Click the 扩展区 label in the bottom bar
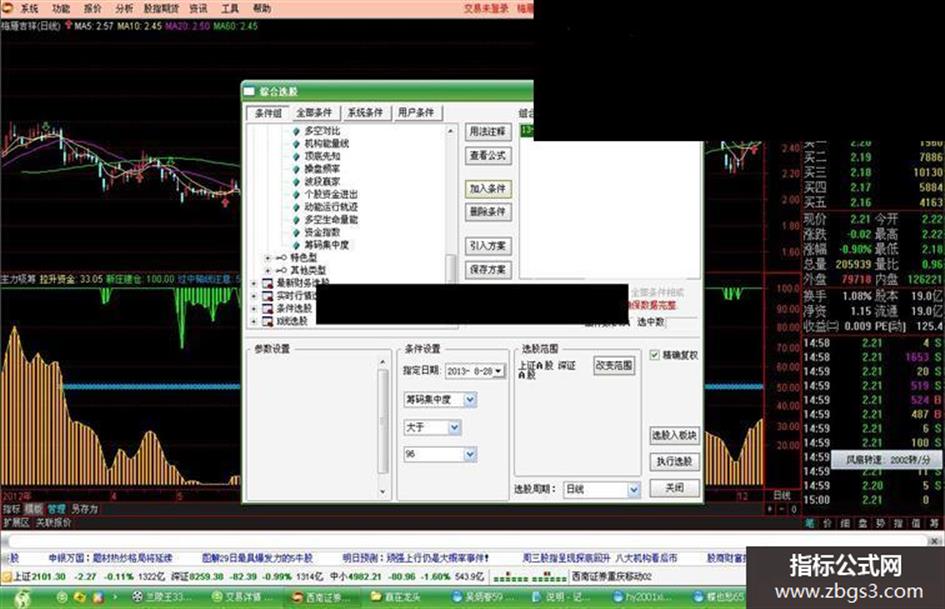Image resolution: width=945 pixels, height=609 pixels. [x=16, y=522]
